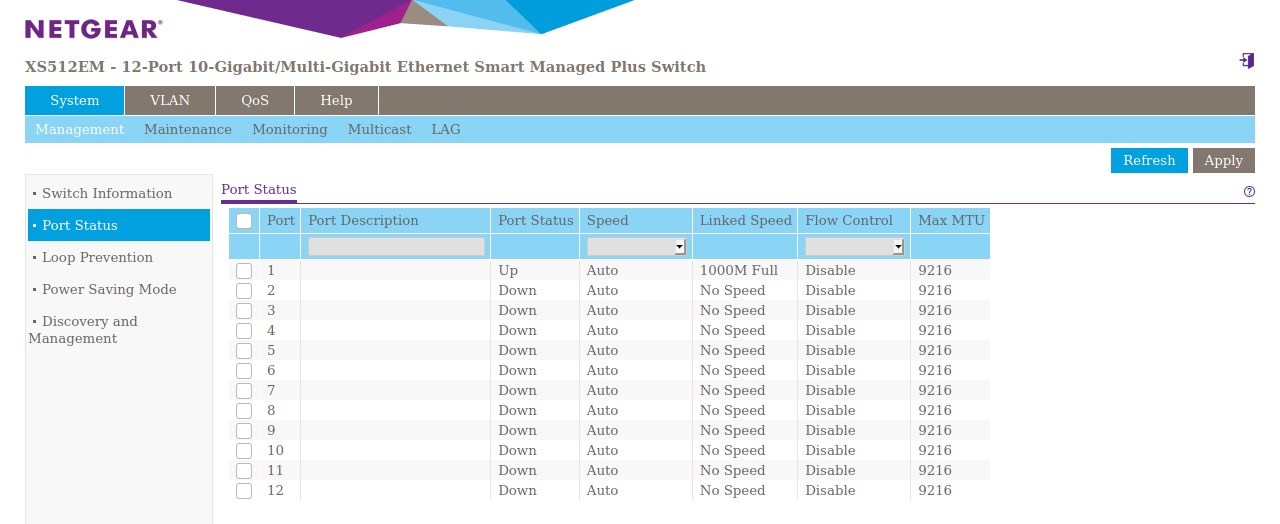This screenshot has width=1280, height=524.
Task: Switch to the QoS tab
Action: pyautogui.click(x=255, y=100)
